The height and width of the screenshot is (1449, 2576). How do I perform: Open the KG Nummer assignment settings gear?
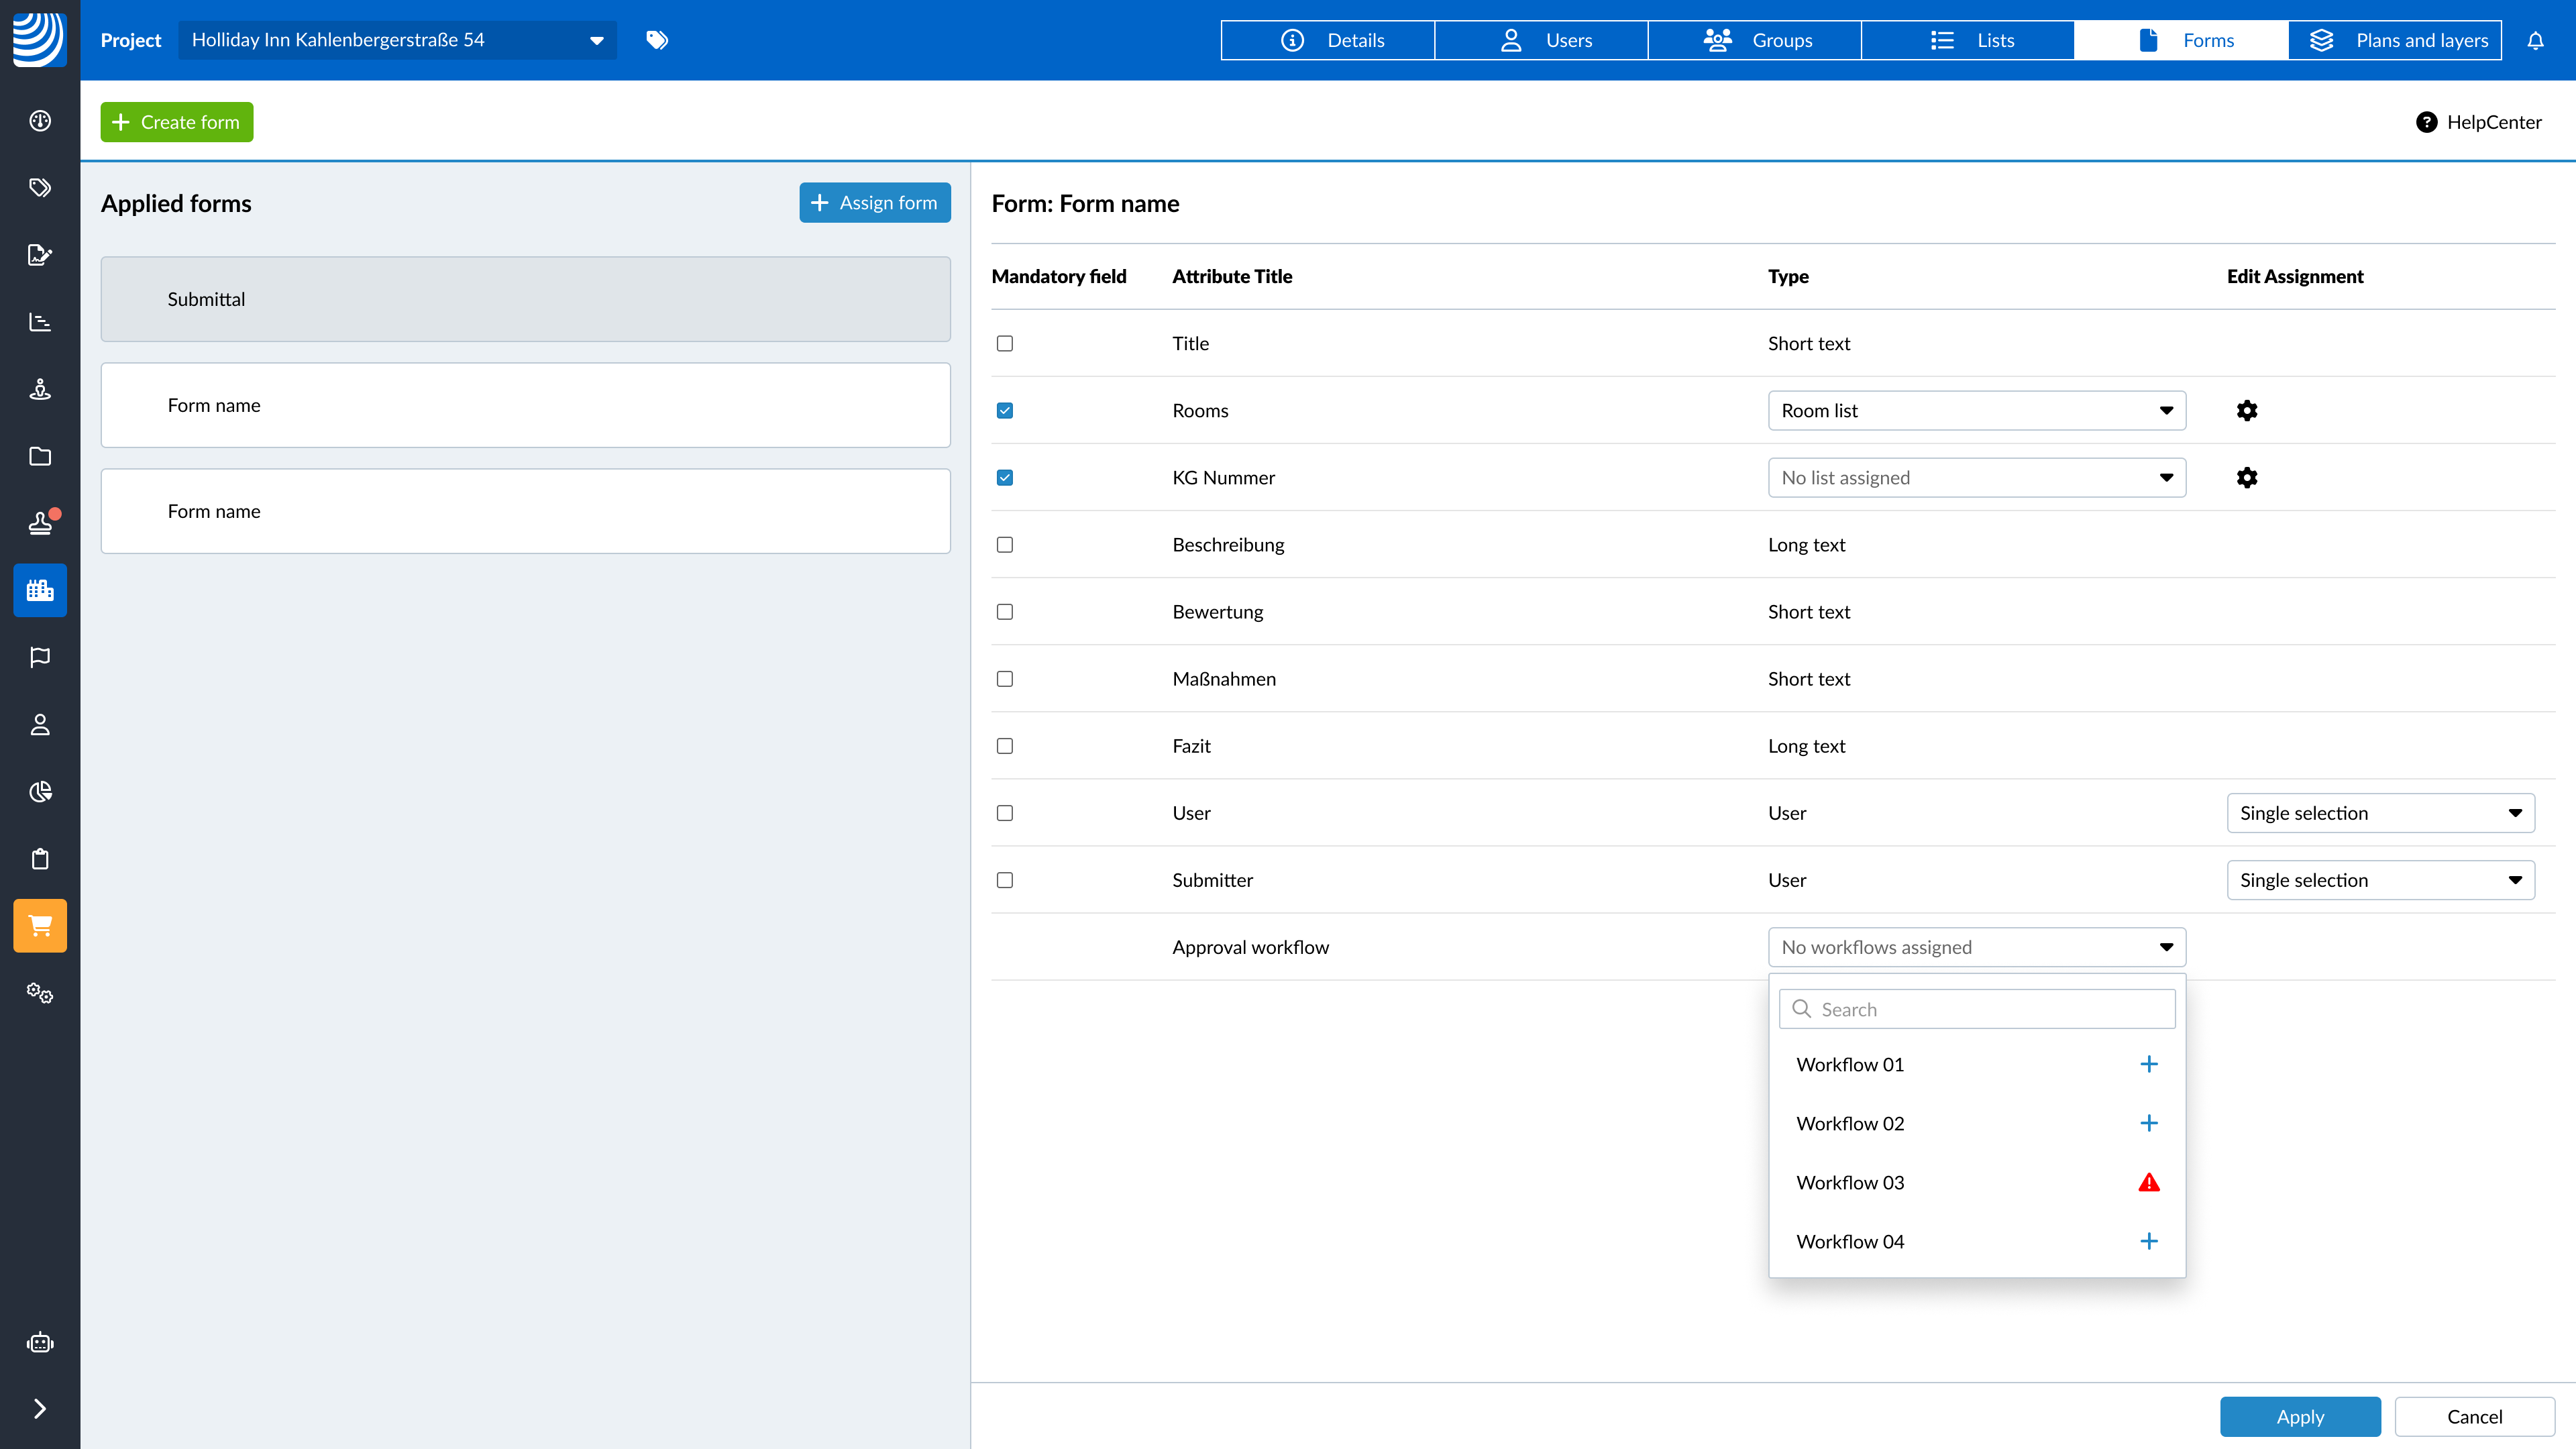click(2246, 477)
